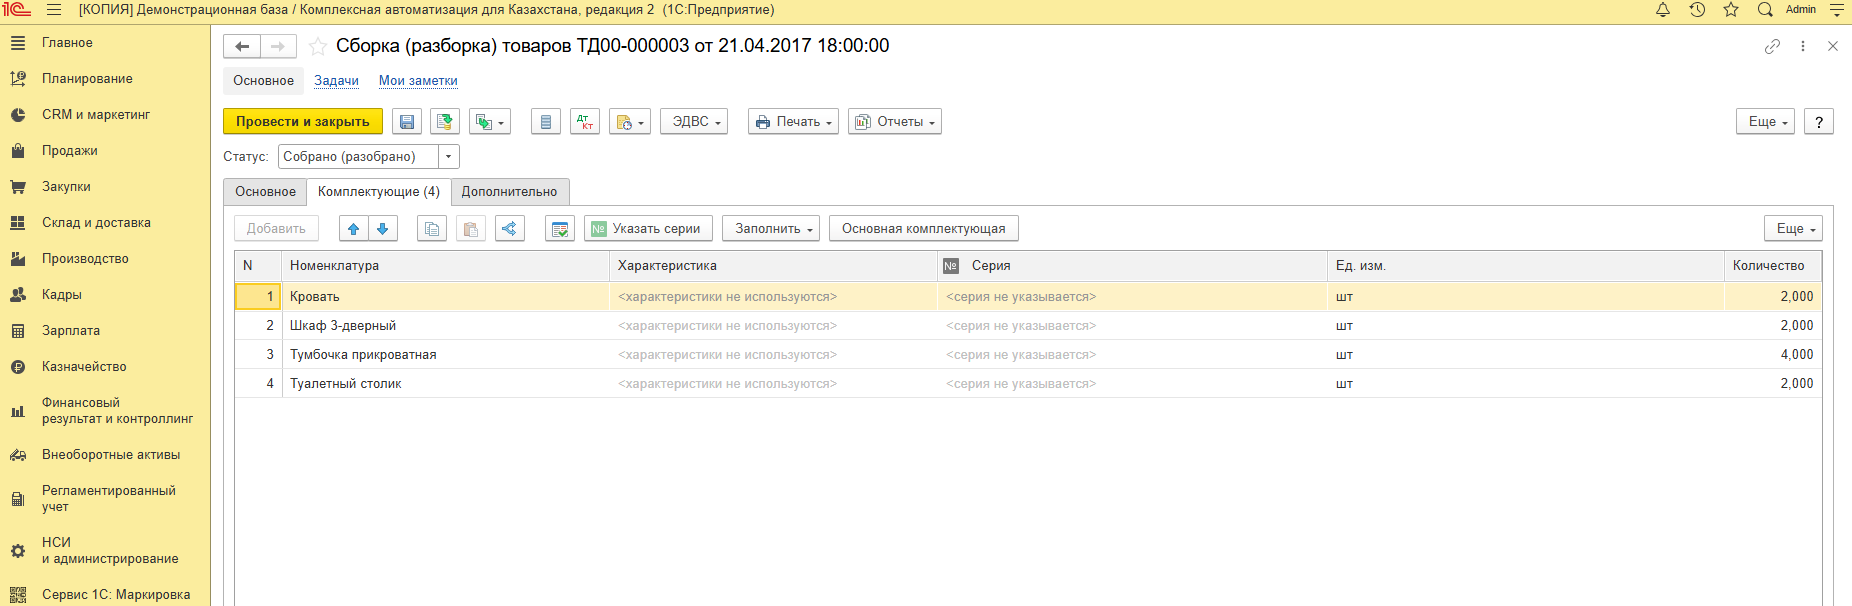Click Провести и закрыть button
This screenshot has height=606, width=1852.
[302, 122]
